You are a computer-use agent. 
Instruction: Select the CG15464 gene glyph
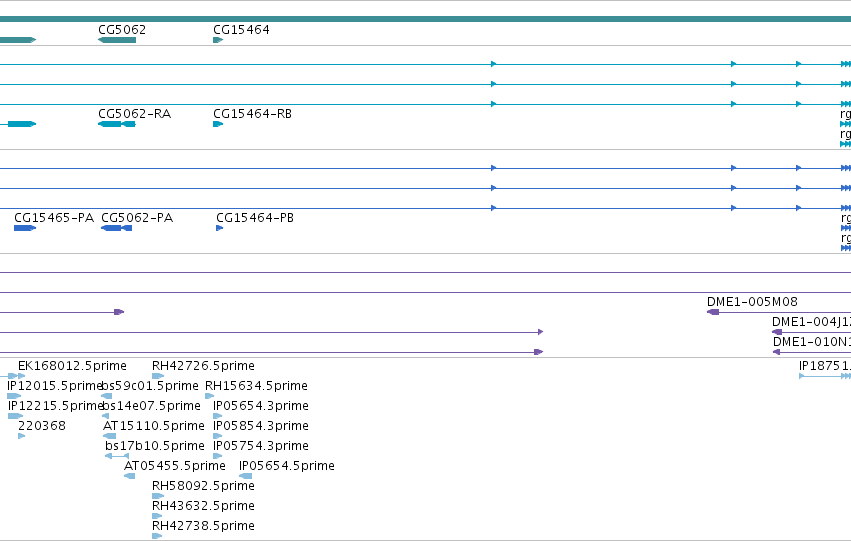(x=218, y=40)
